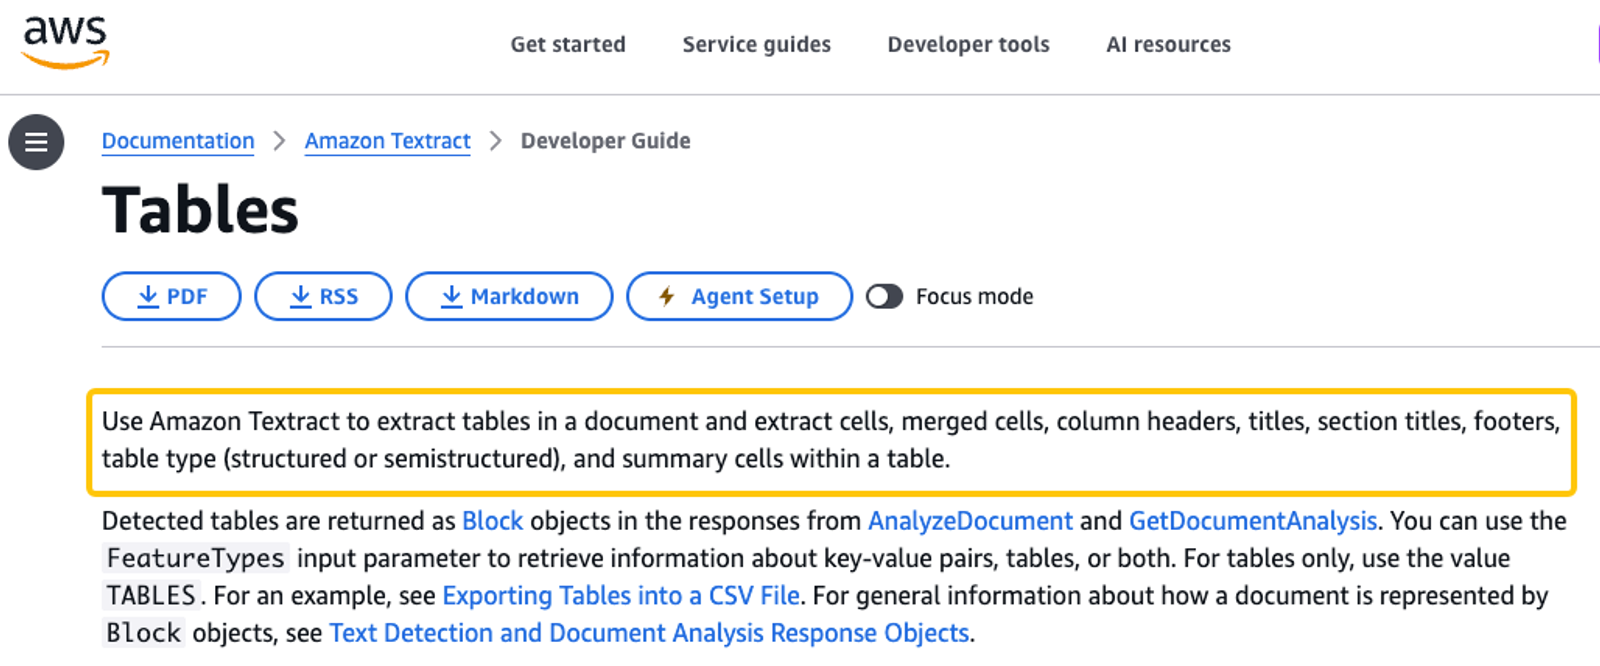Click the chevron after Amazon Textract breadcrumb

pyautogui.click(x=496, y=141)
